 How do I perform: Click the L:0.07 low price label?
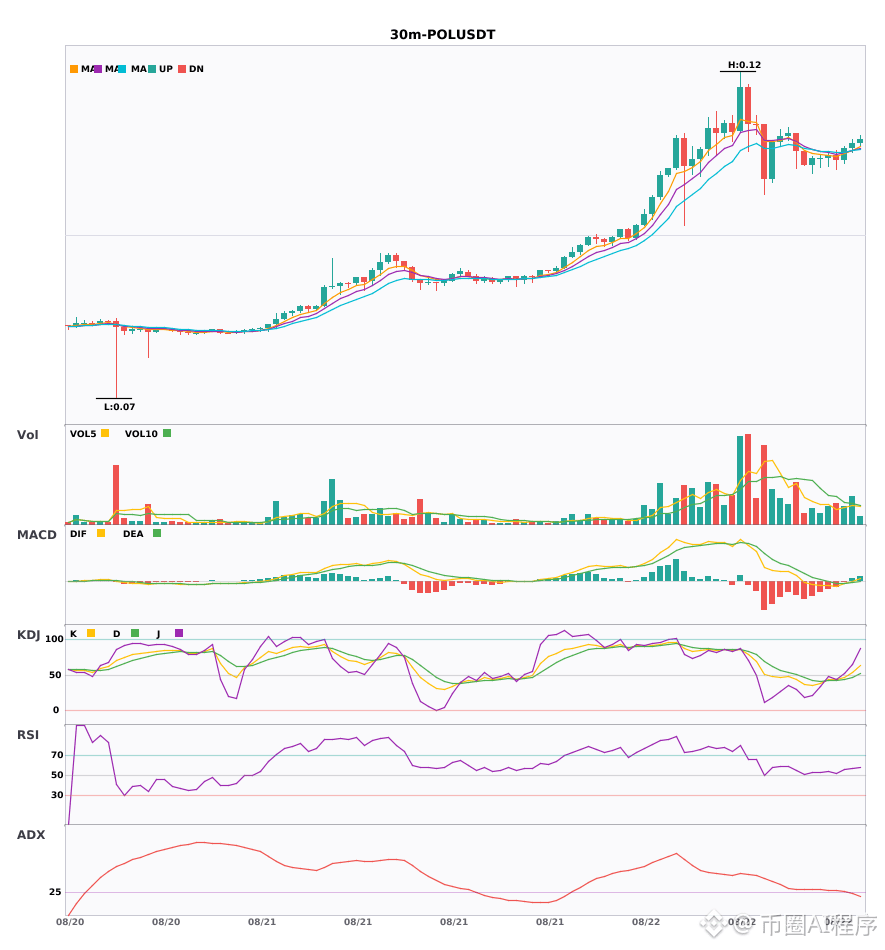(x=119, y=407)
